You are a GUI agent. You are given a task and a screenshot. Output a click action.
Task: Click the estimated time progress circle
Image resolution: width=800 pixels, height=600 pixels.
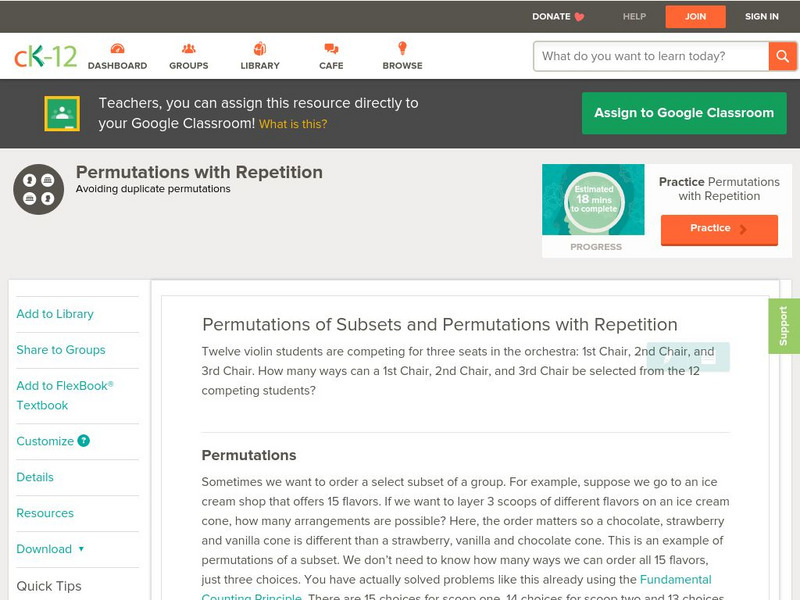(594, 201)
